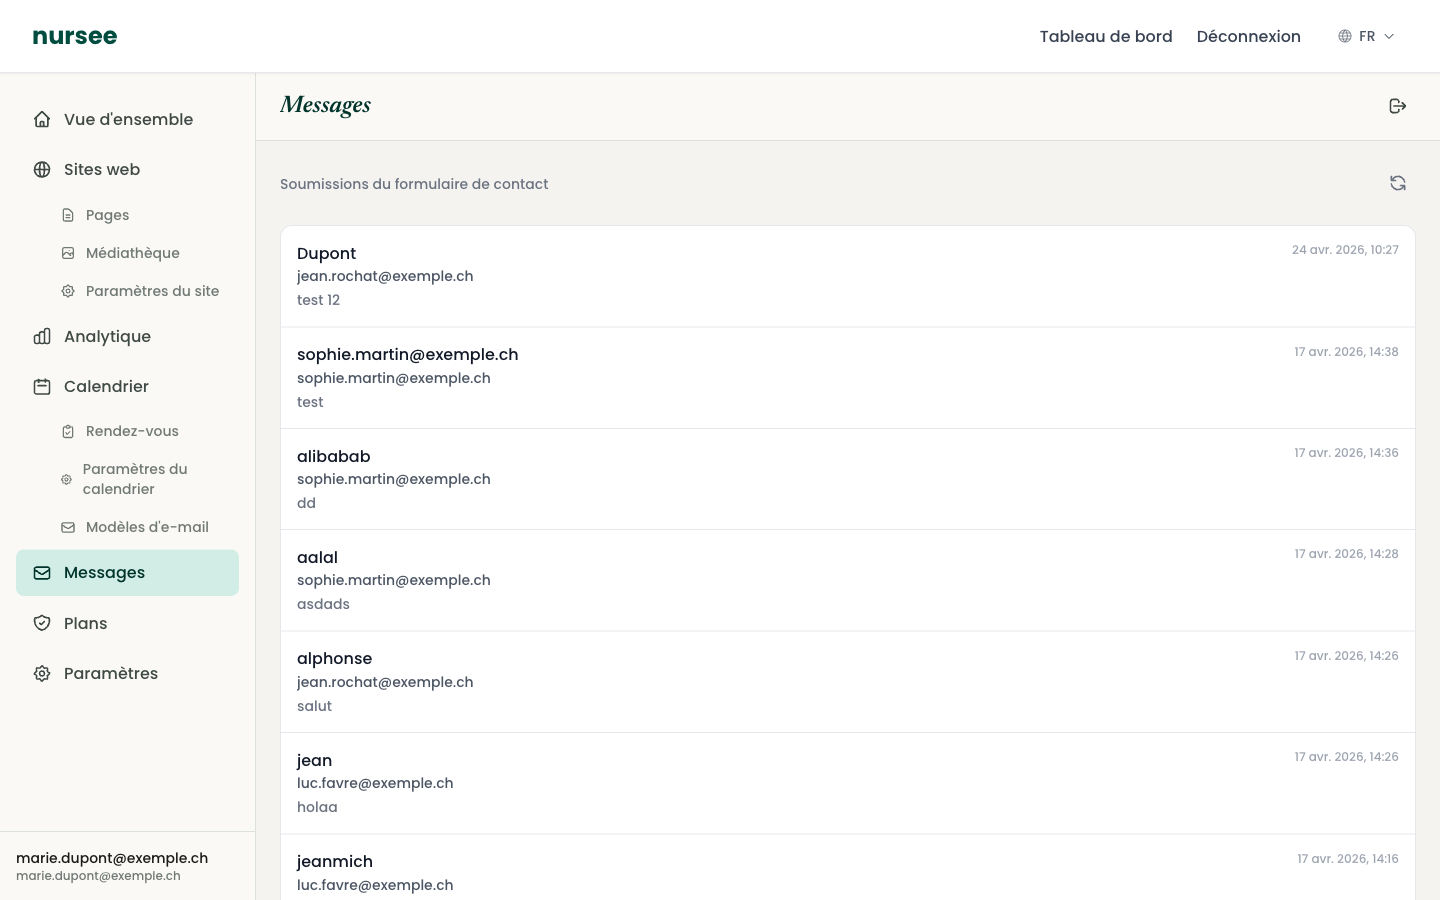Screen dimensions: 1440x900
Task: Open the FR language dropdown
Action: (1366, 36)
